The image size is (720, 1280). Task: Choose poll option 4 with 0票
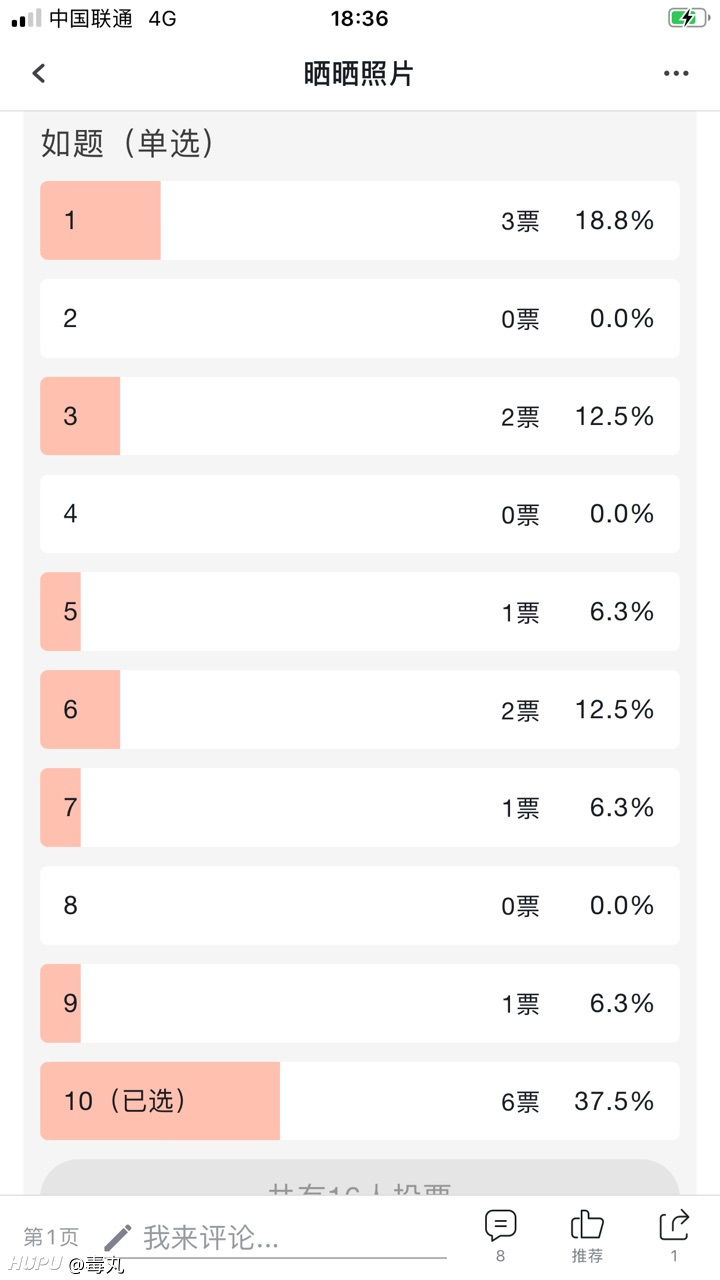360,514
